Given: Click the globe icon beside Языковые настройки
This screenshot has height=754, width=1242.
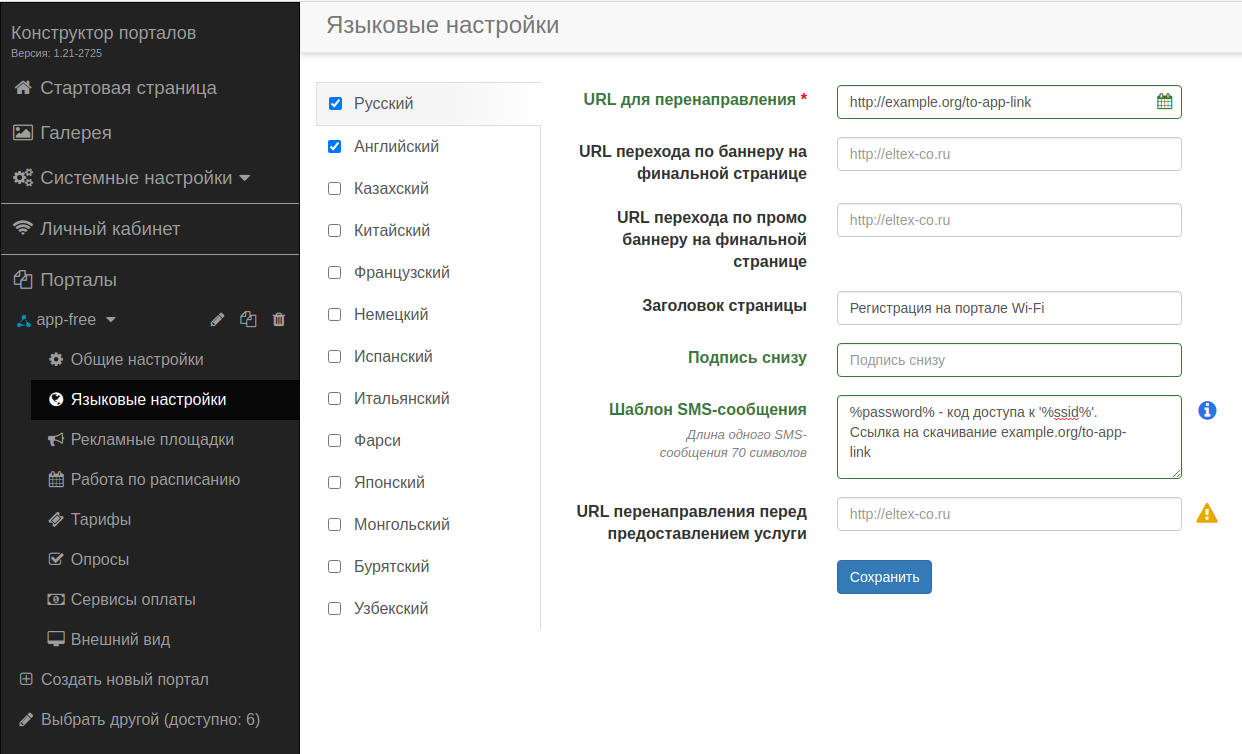Looking at the screenshot, I should pos(56,400).
